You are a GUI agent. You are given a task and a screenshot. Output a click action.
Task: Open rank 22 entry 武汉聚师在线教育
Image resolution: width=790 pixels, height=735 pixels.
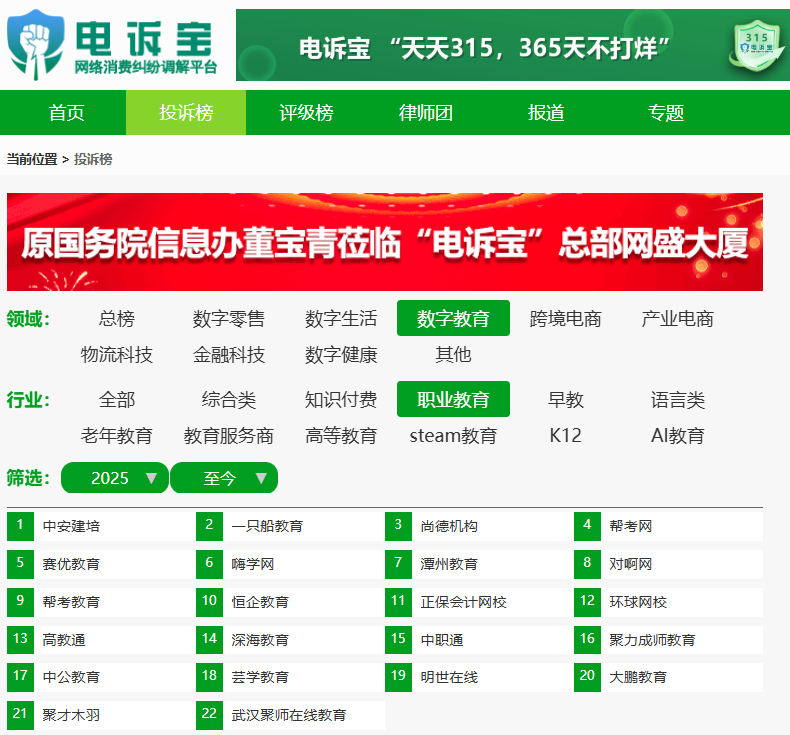[289, 715]
